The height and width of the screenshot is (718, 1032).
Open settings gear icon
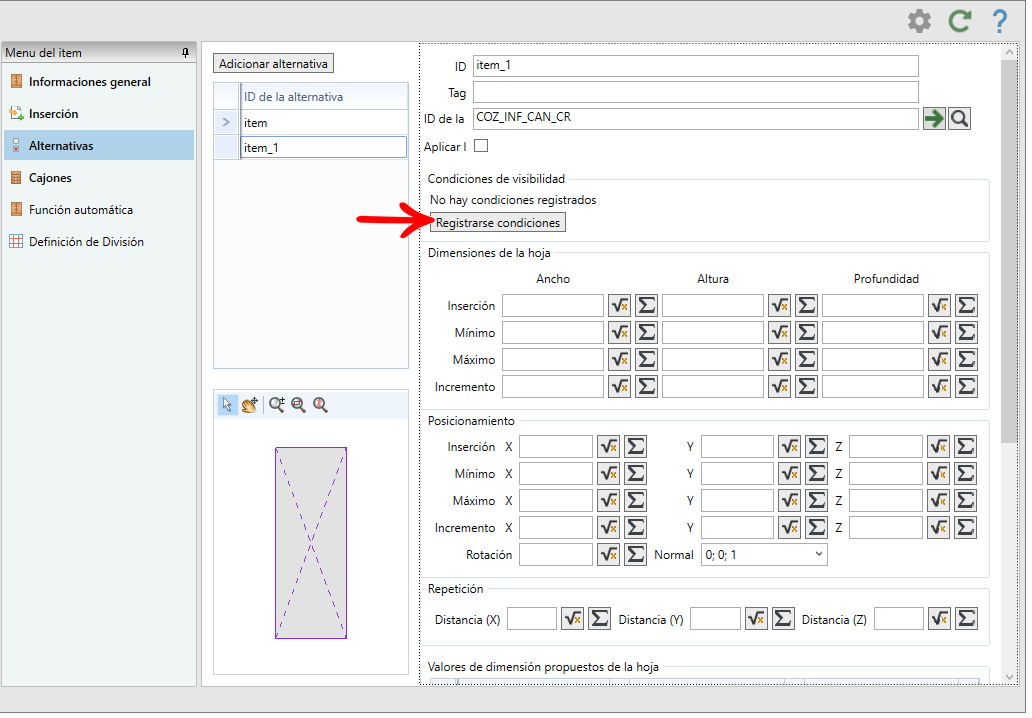tap(919, 21)
